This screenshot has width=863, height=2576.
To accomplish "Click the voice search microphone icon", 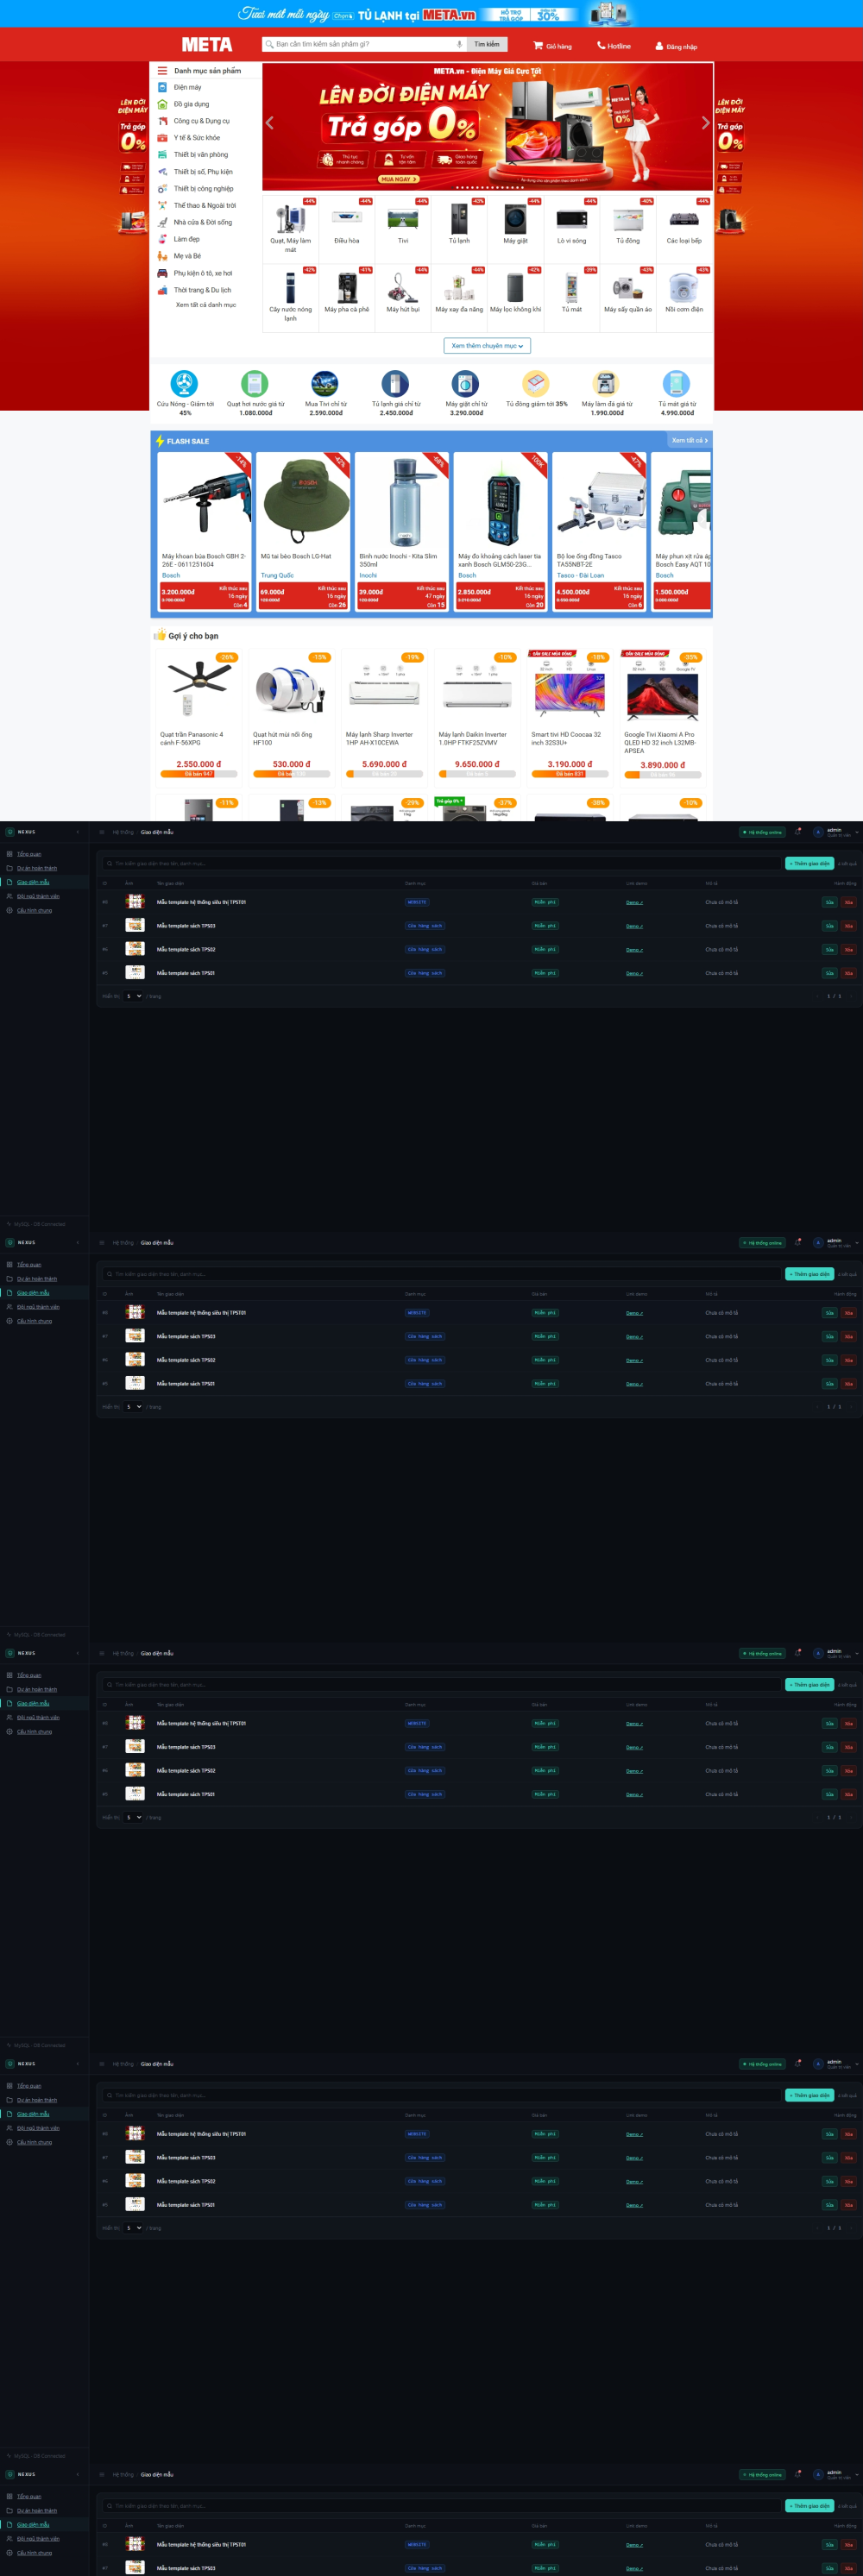I will 459,44.
